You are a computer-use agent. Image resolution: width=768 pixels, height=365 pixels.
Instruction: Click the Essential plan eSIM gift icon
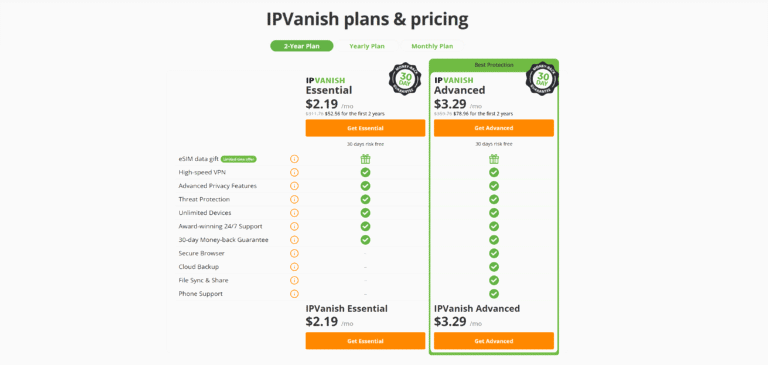[x=365, y=159]
